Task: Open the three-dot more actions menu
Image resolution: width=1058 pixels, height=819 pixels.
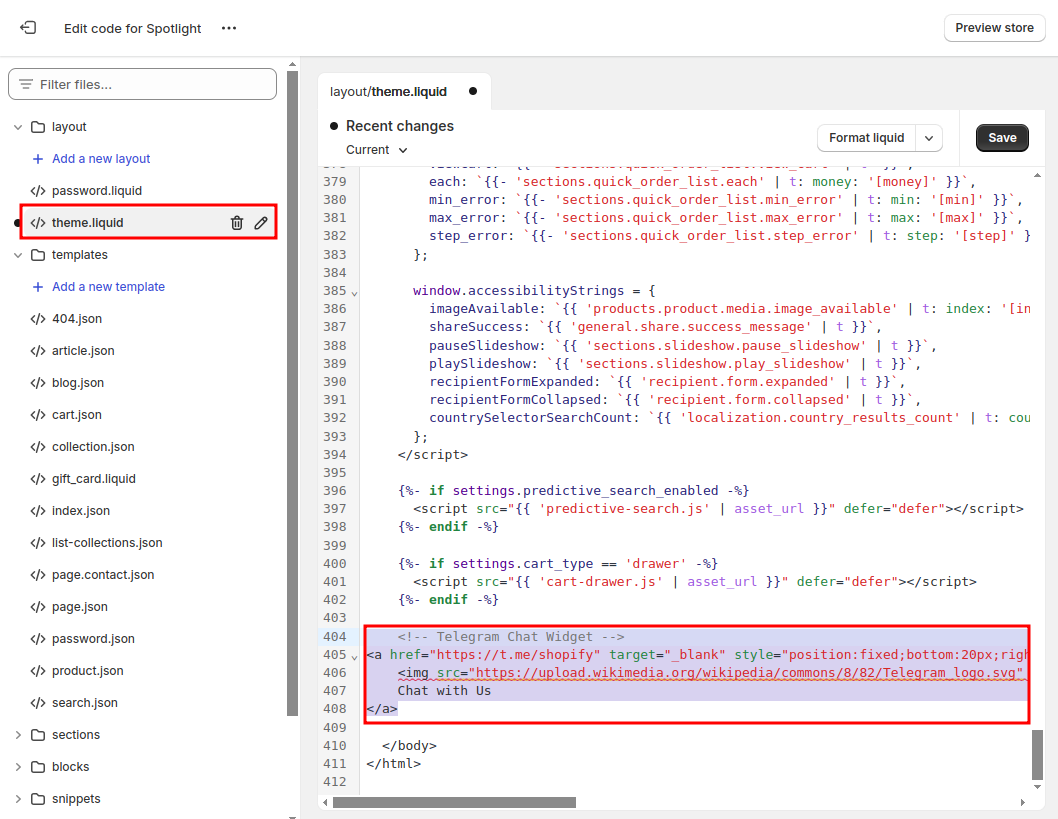Action: (x=229, y=28)
